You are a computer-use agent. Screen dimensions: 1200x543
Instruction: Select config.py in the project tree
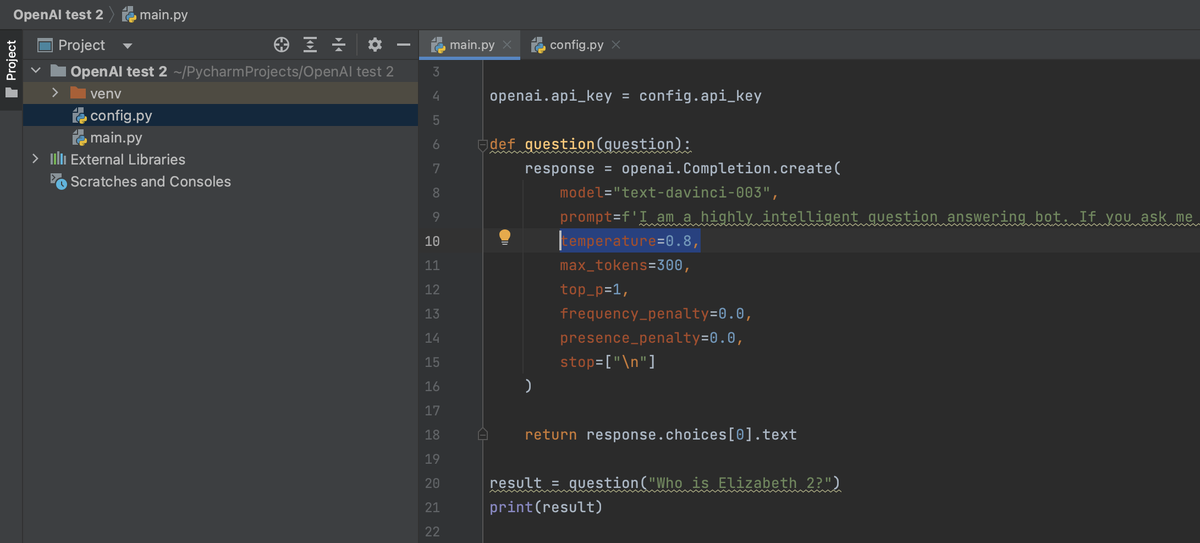(x=220, y=115)
